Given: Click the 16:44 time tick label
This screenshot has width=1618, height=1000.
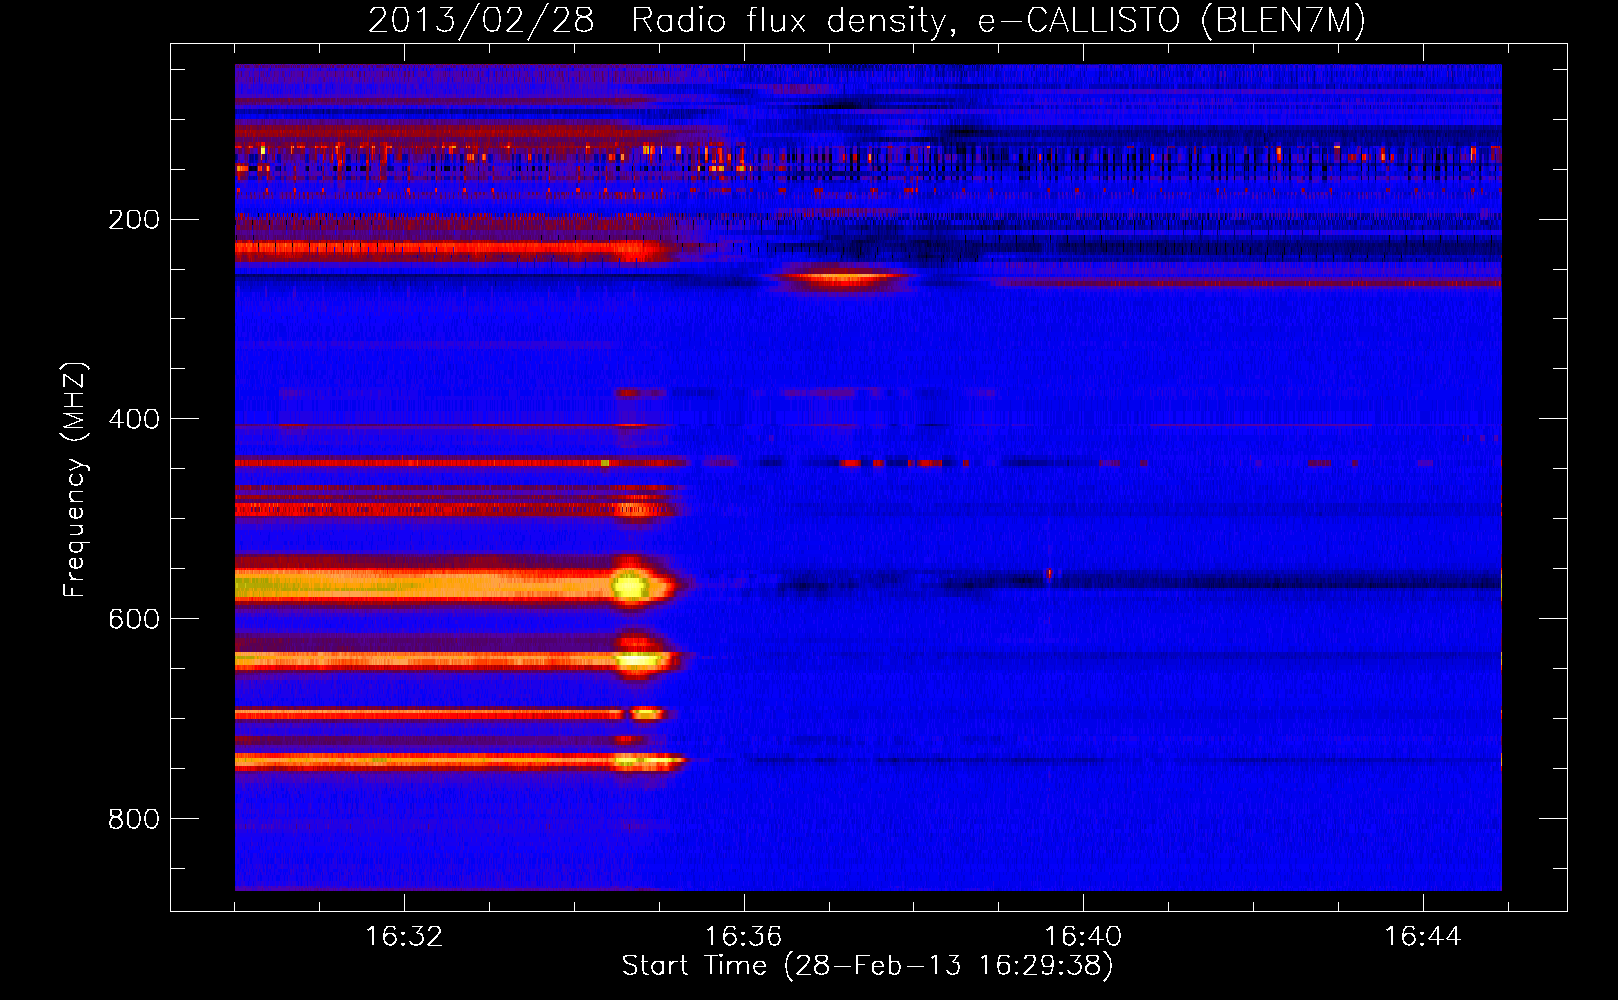Looking at the screenshot, I should click(x=1422, y=937).
